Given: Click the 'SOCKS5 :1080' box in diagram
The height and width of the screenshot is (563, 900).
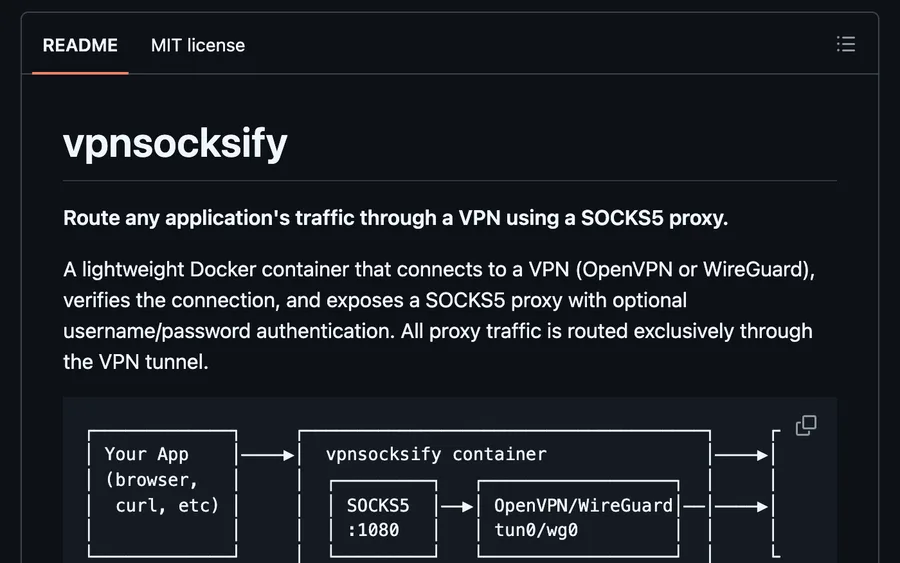Looking at the screenshot, I should tap(383, 518).
